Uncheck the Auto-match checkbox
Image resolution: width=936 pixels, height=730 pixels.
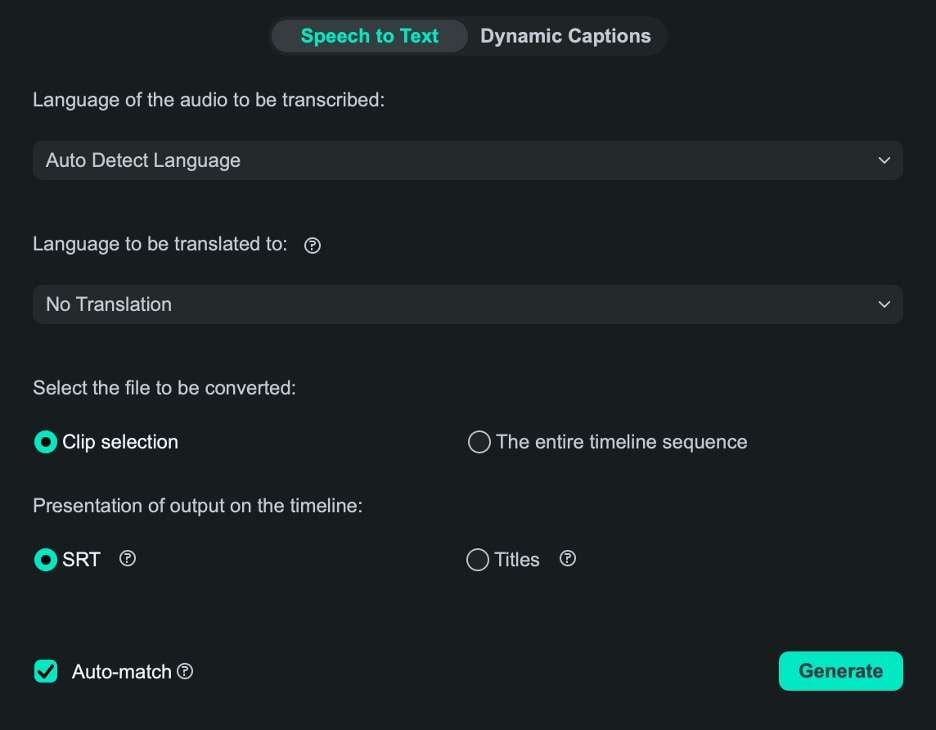[x=46, y=671]
